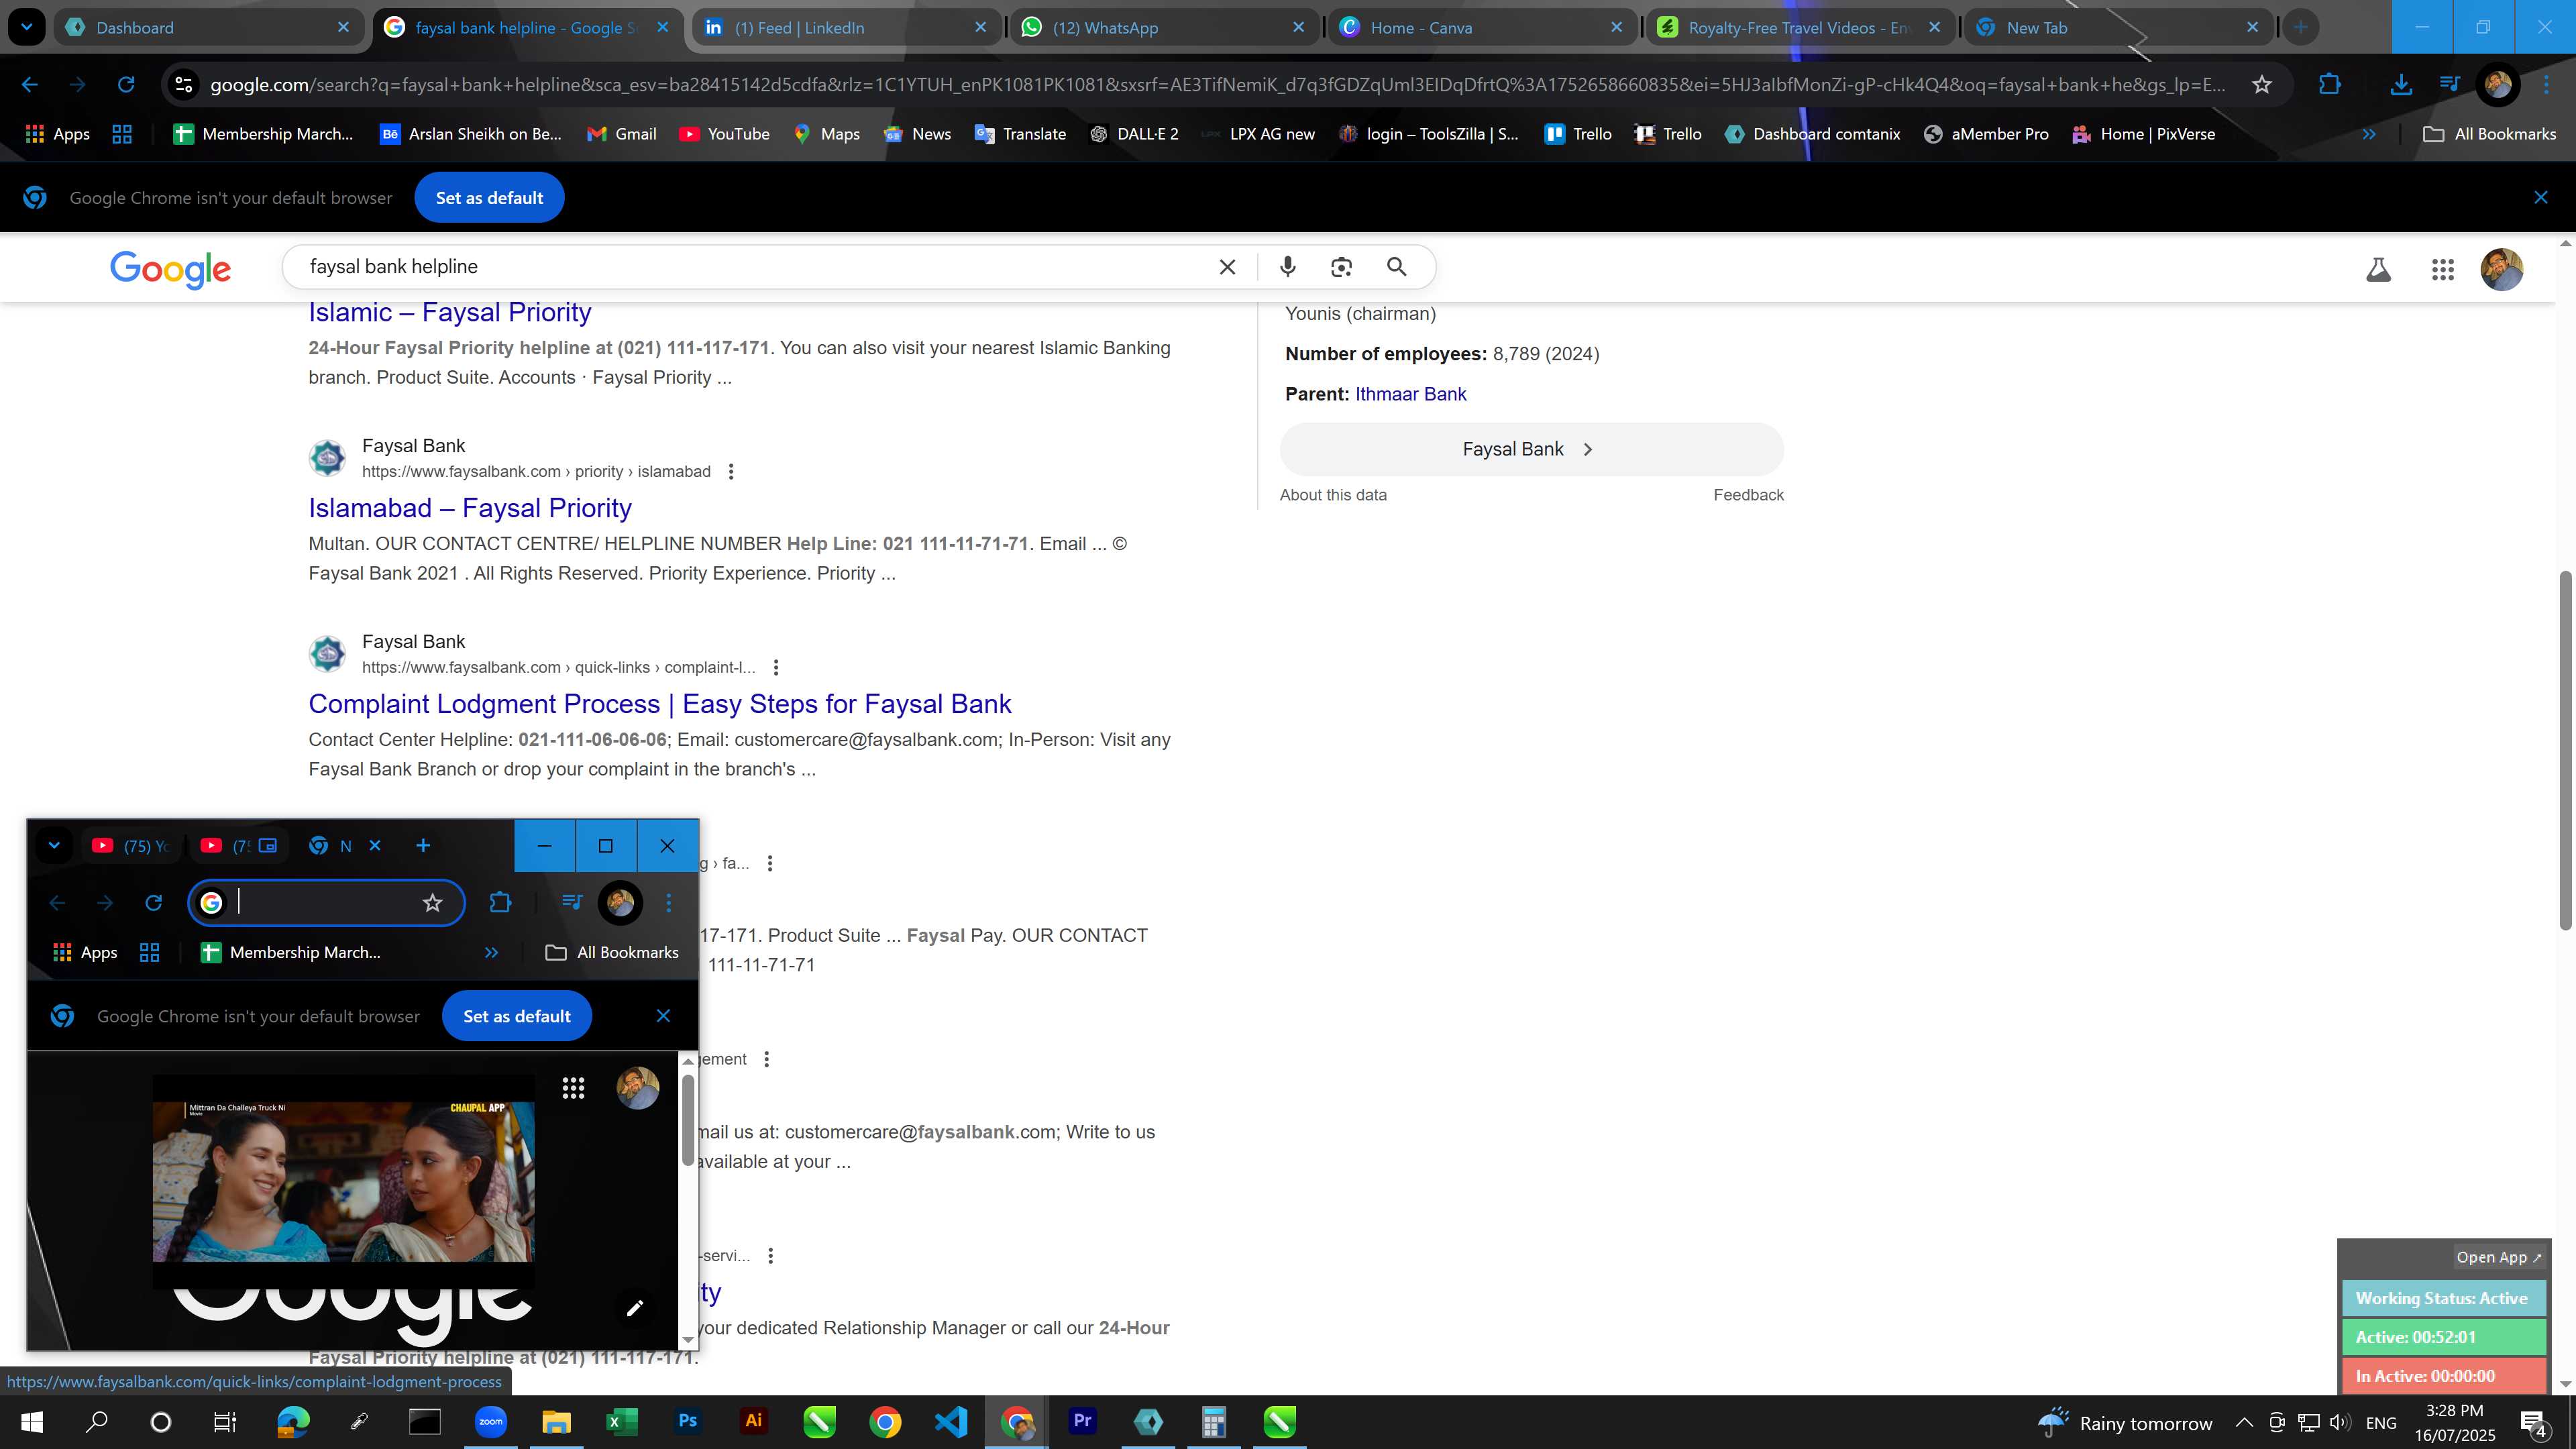Customize page with pencil icon in small window
The width and height of the screenshot is (2576, 1449).
pyautogui.click(x=634, y=1308)
